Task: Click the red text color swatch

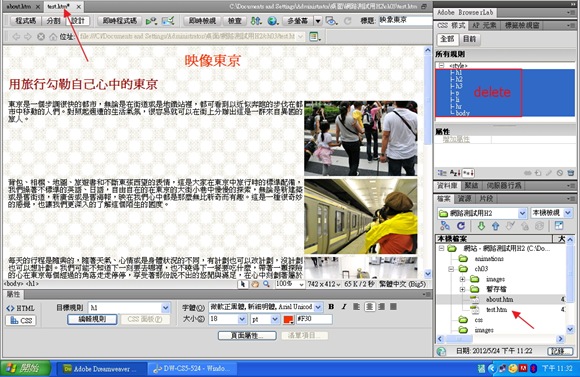Action: [x=288, y=319]
